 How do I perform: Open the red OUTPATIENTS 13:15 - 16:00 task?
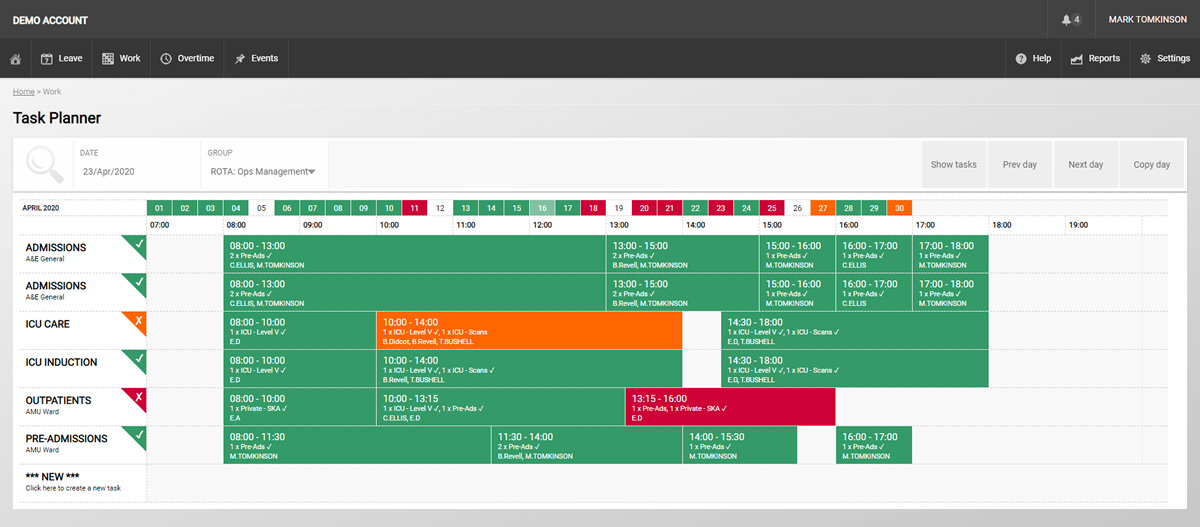(x=730, y=407)
